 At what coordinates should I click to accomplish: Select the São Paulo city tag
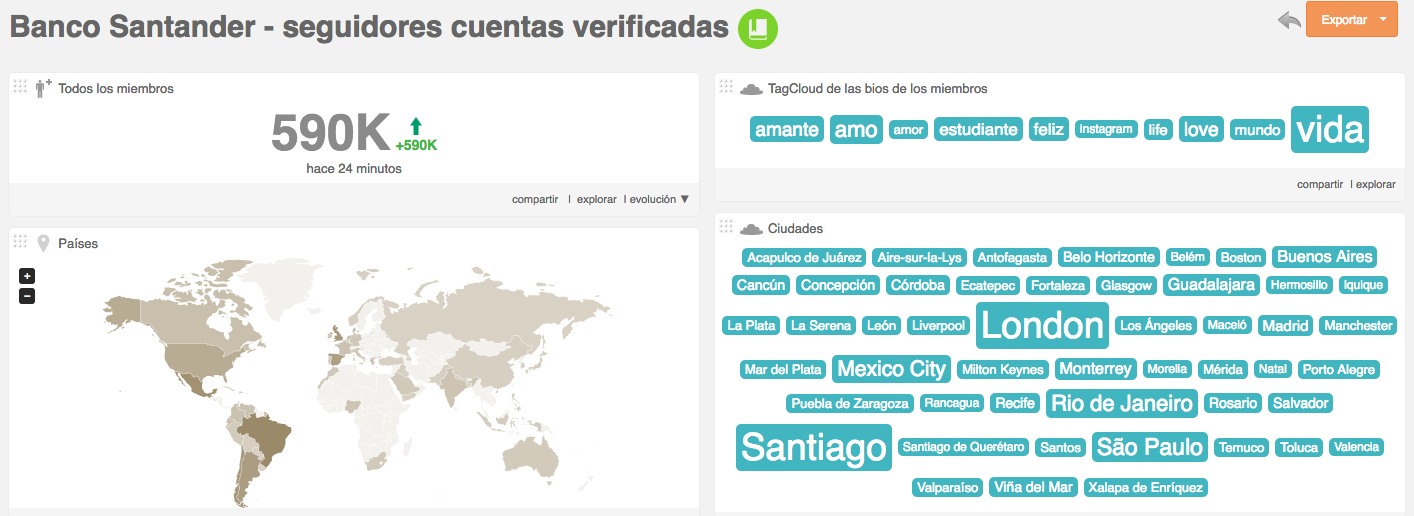tap(1150, 447)
